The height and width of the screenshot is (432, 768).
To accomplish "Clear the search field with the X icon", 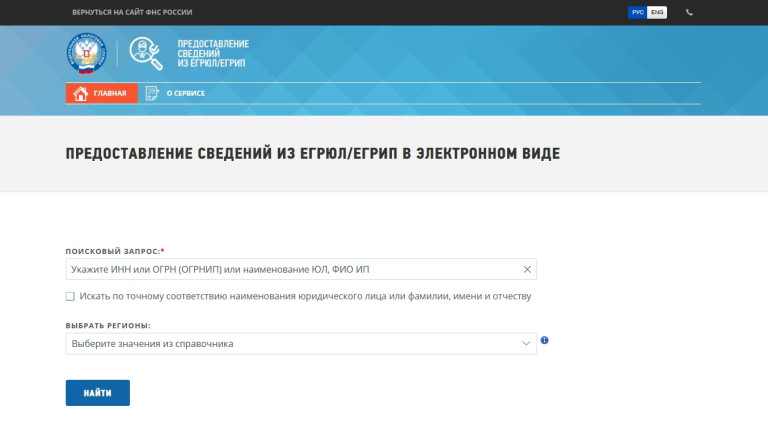I will pos(527,269).
